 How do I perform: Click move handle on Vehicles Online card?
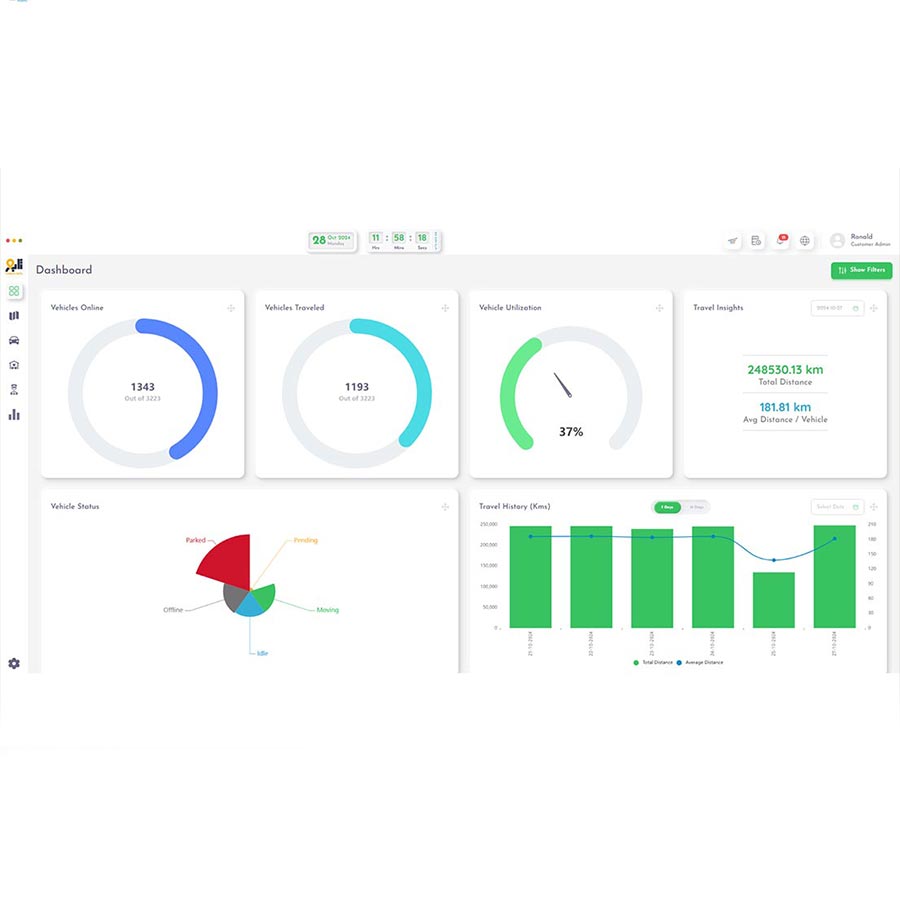tap(231, 308)
